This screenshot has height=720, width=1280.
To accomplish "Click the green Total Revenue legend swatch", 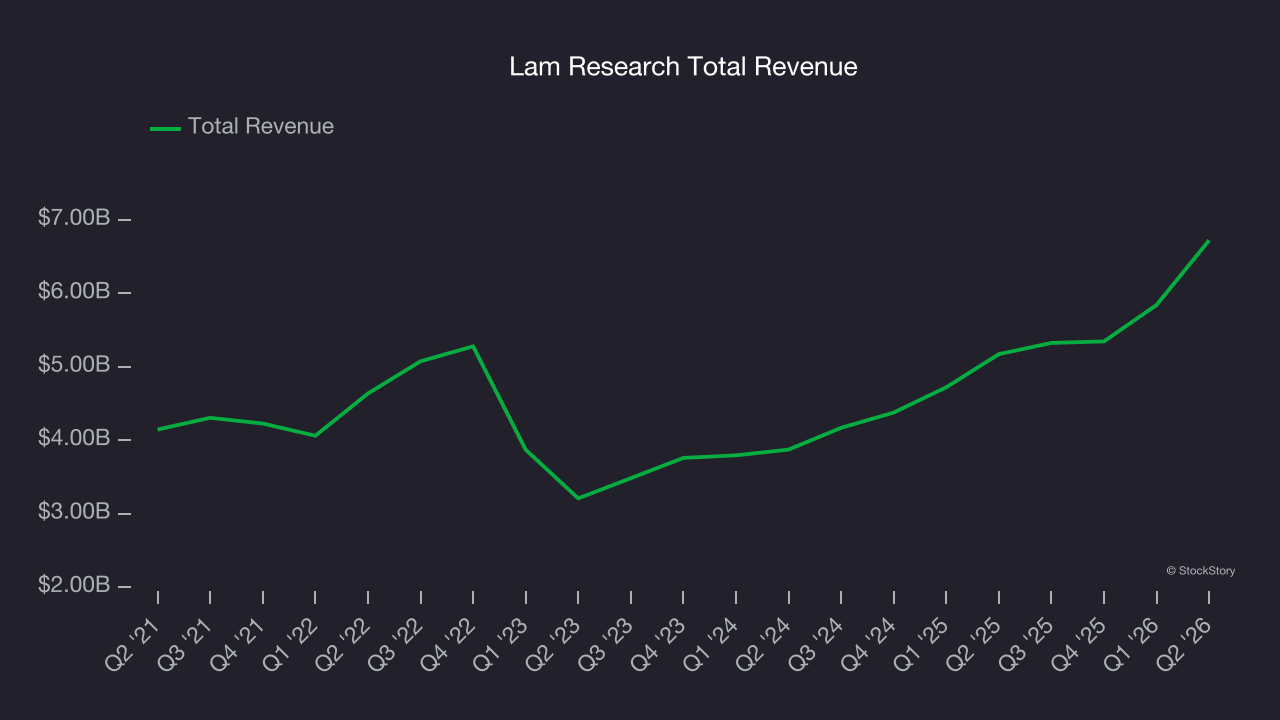I will point(165,128).
